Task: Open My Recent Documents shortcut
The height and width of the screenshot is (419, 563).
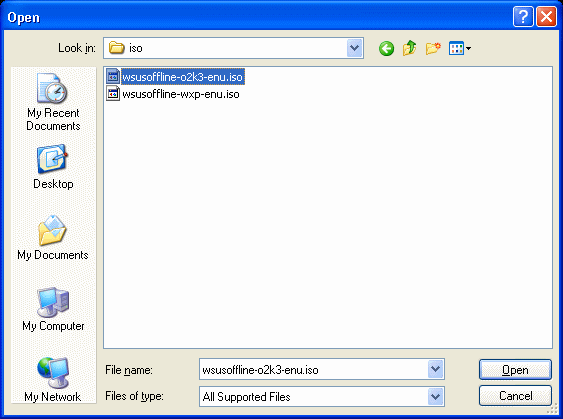Action: pyautogui.click(x=53, y=102)
